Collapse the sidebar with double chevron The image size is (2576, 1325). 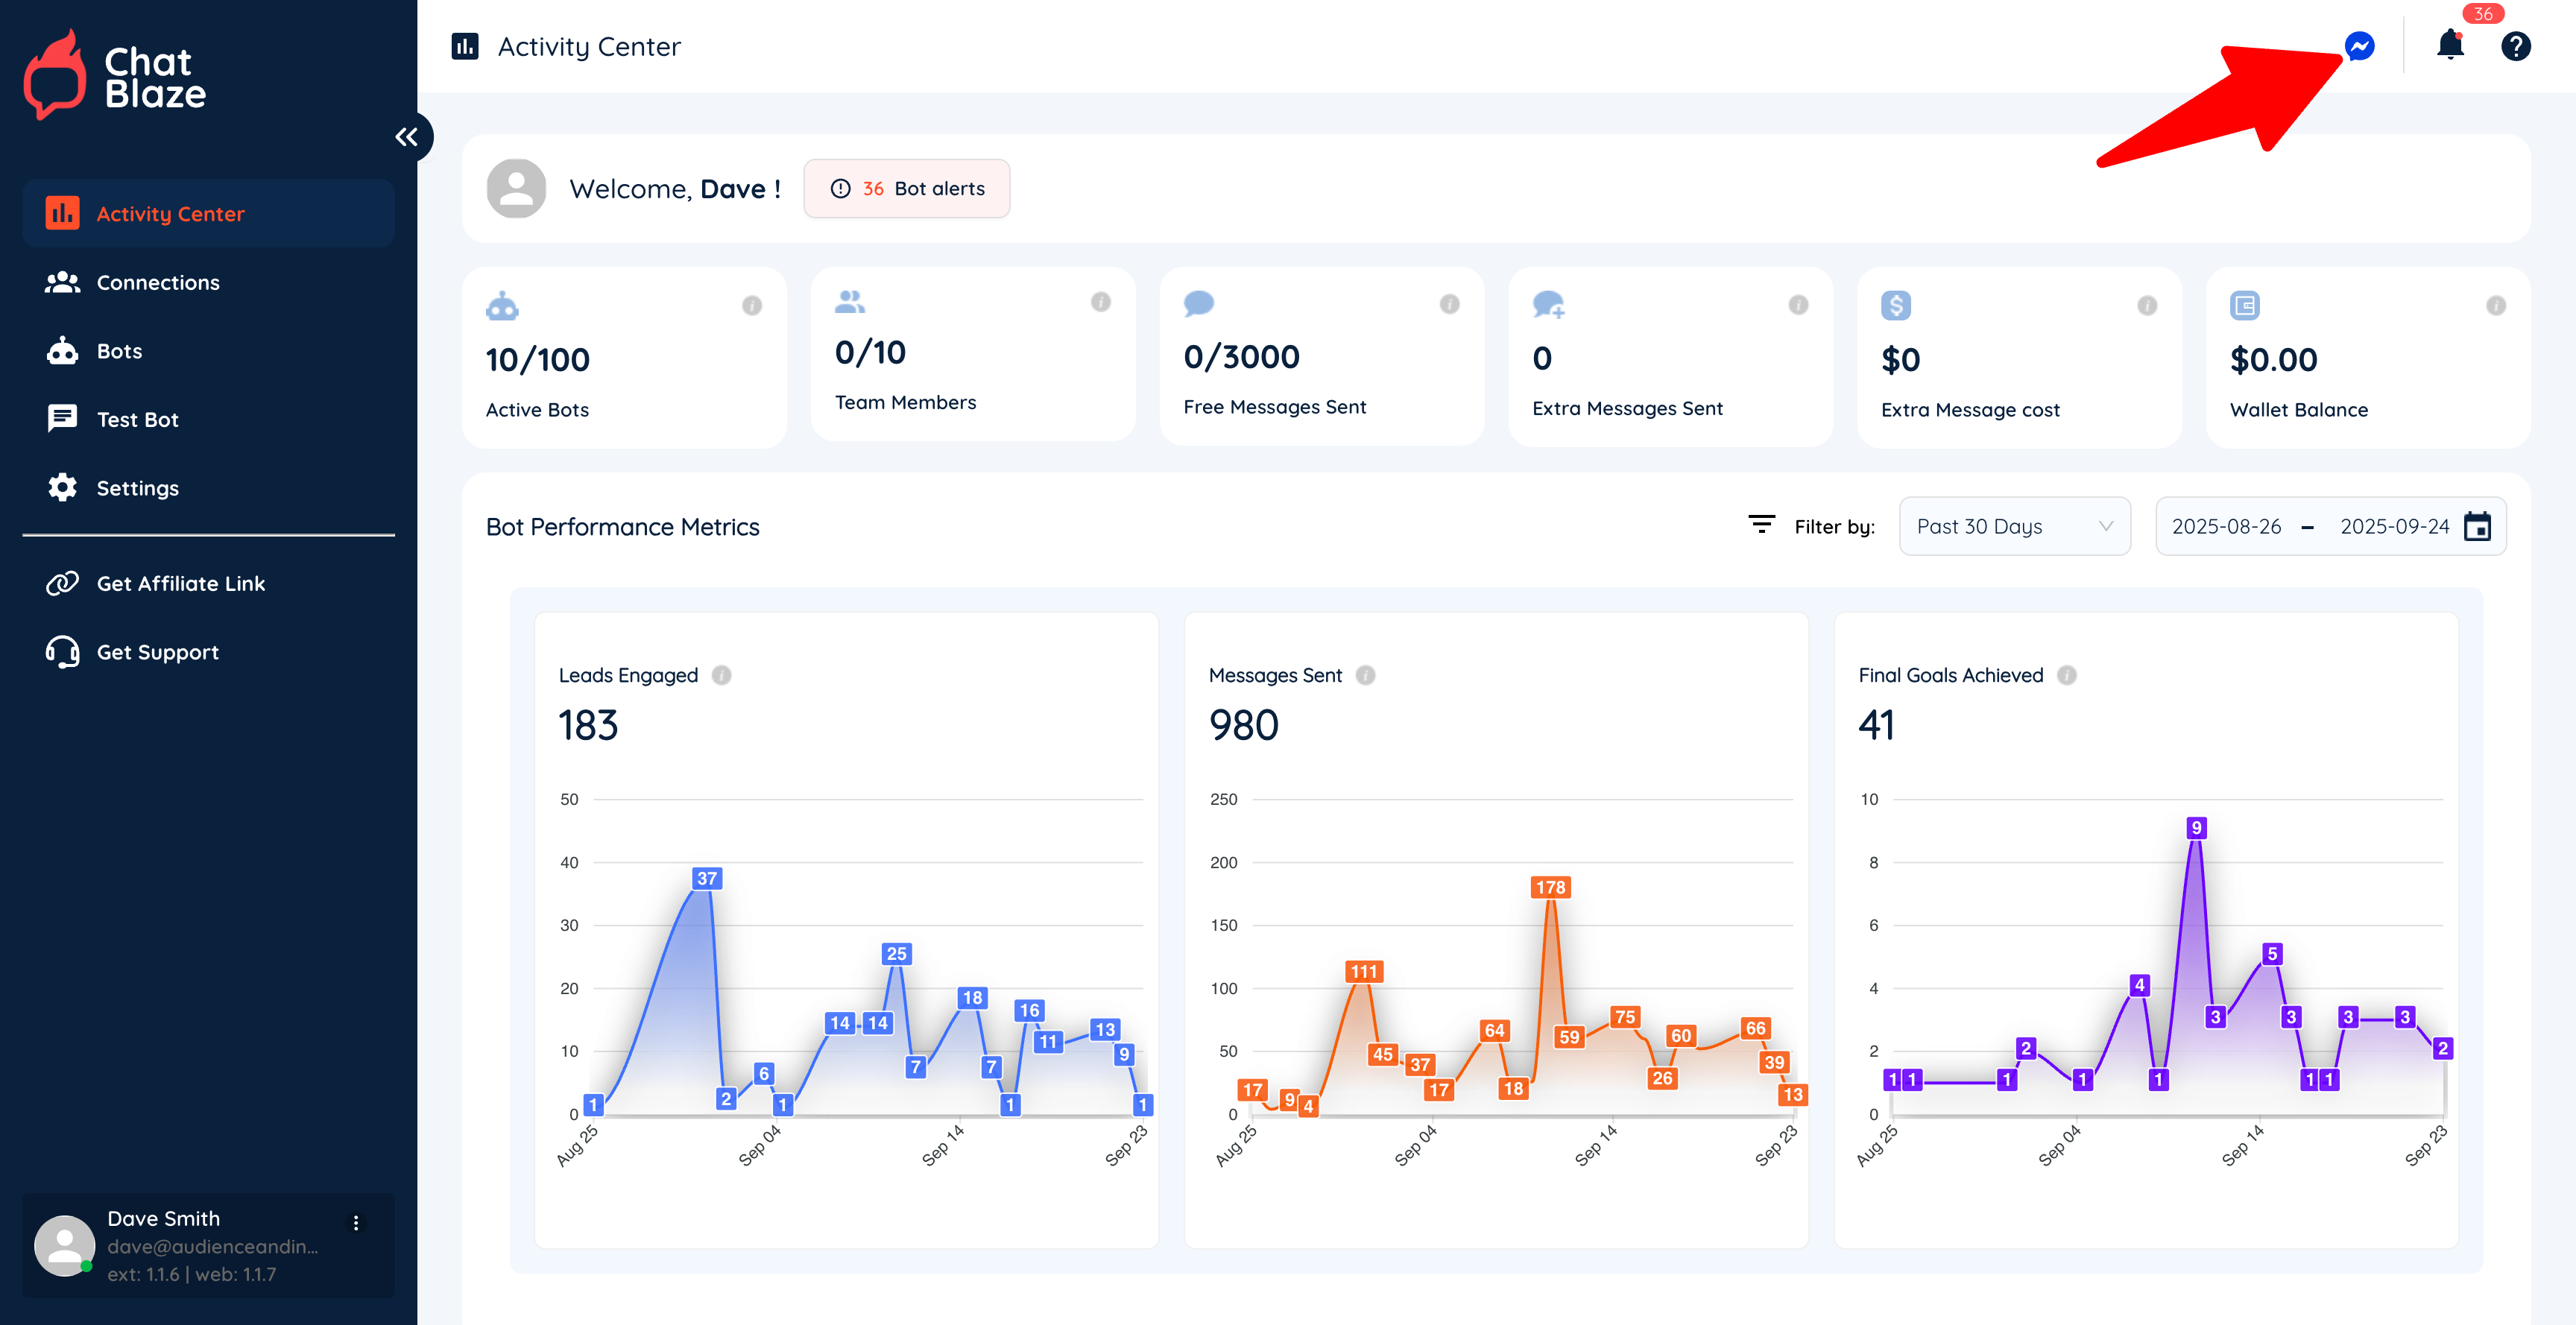pos(407,137)
